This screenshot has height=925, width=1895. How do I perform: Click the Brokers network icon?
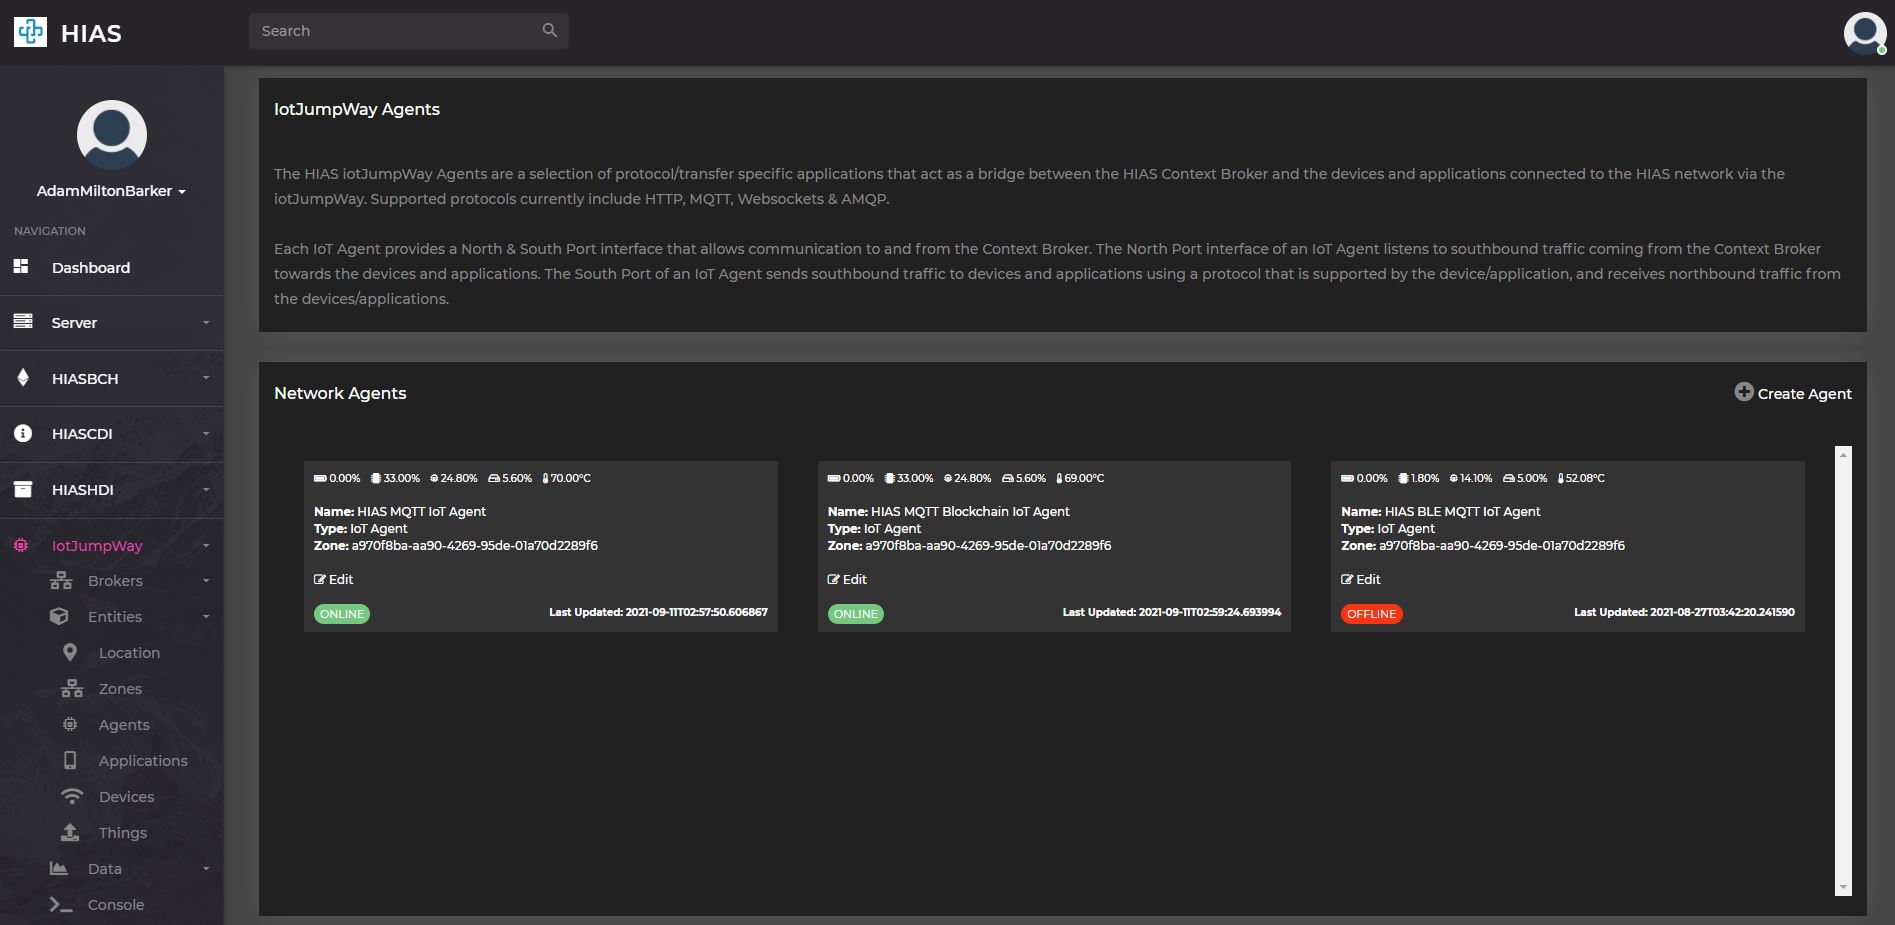(61, 580)
